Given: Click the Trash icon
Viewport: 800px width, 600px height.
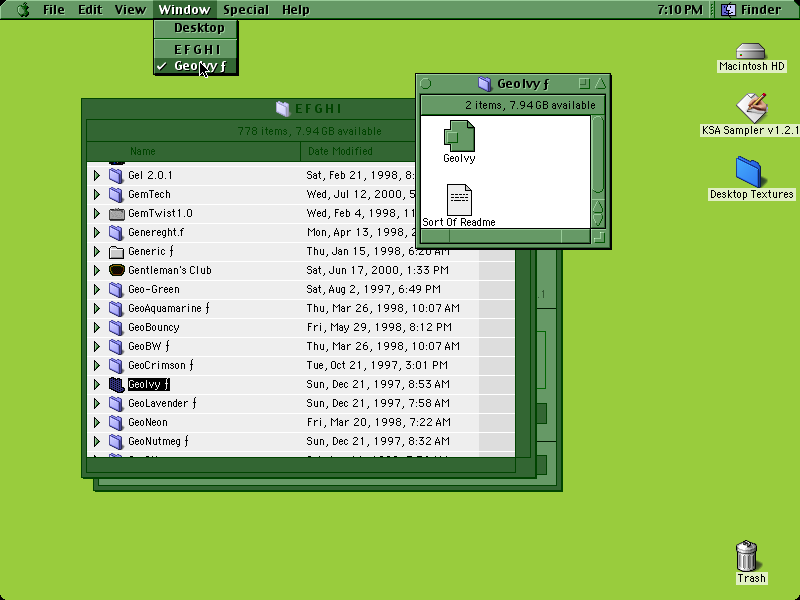Looking at the screenshot, I should 747,556.
